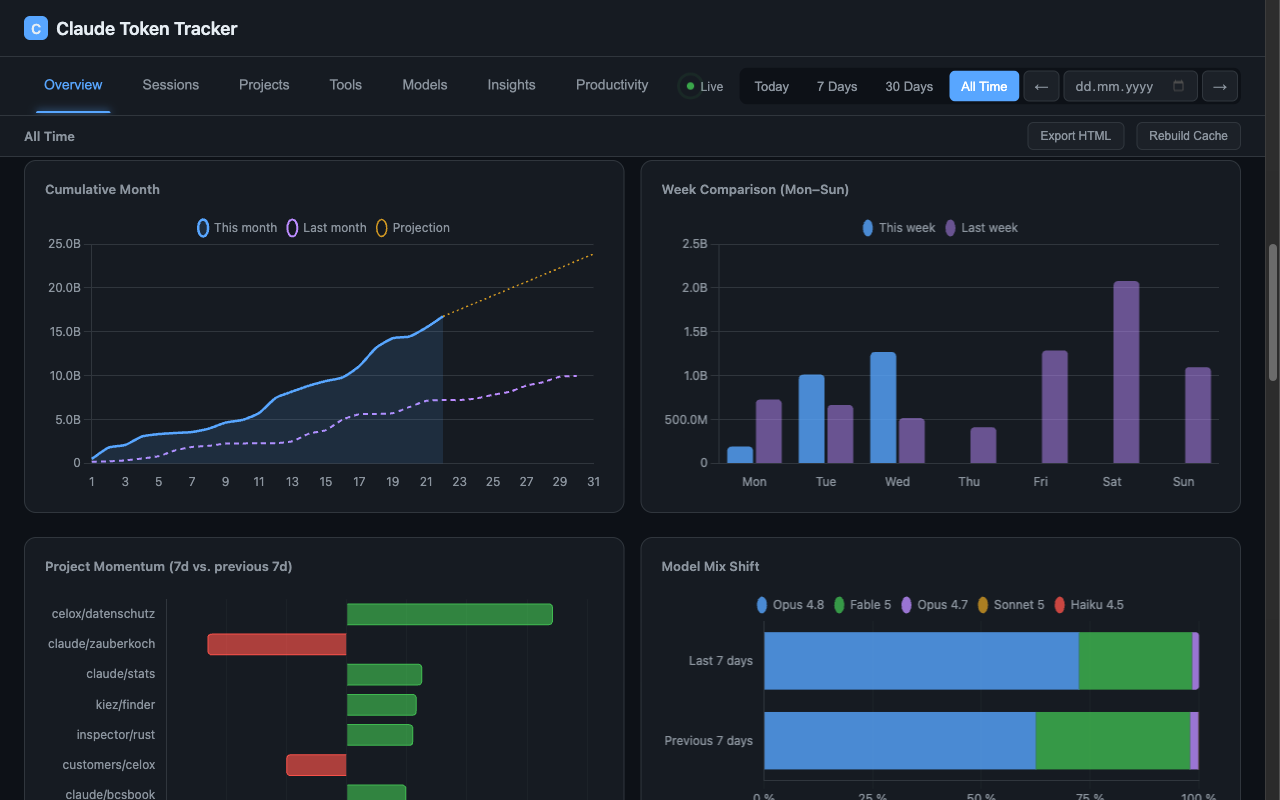Switch to the Overview tab
The width and height of the screenshot is (1280, 800).
73,85
